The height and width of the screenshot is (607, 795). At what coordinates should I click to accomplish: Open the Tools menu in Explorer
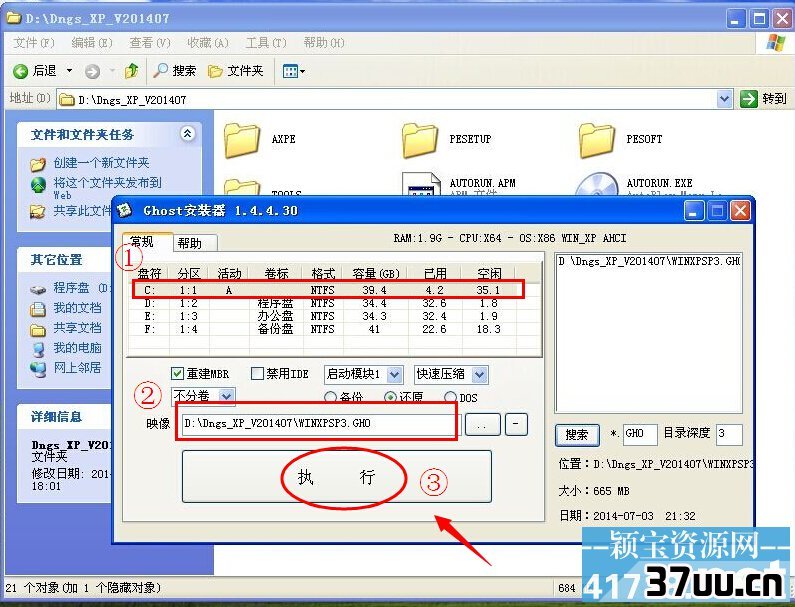(x=266, y=43)
